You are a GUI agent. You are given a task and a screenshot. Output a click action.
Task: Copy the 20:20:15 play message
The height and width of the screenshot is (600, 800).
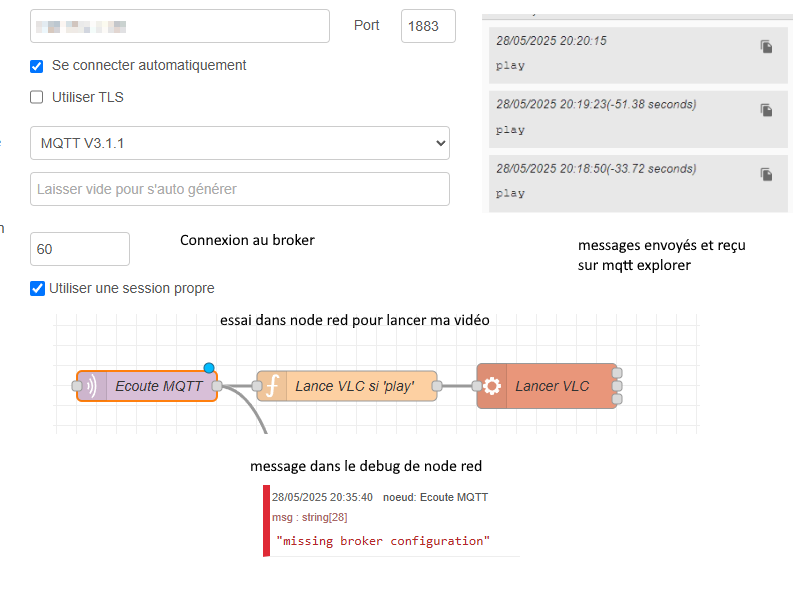click(x=766, y=46)
